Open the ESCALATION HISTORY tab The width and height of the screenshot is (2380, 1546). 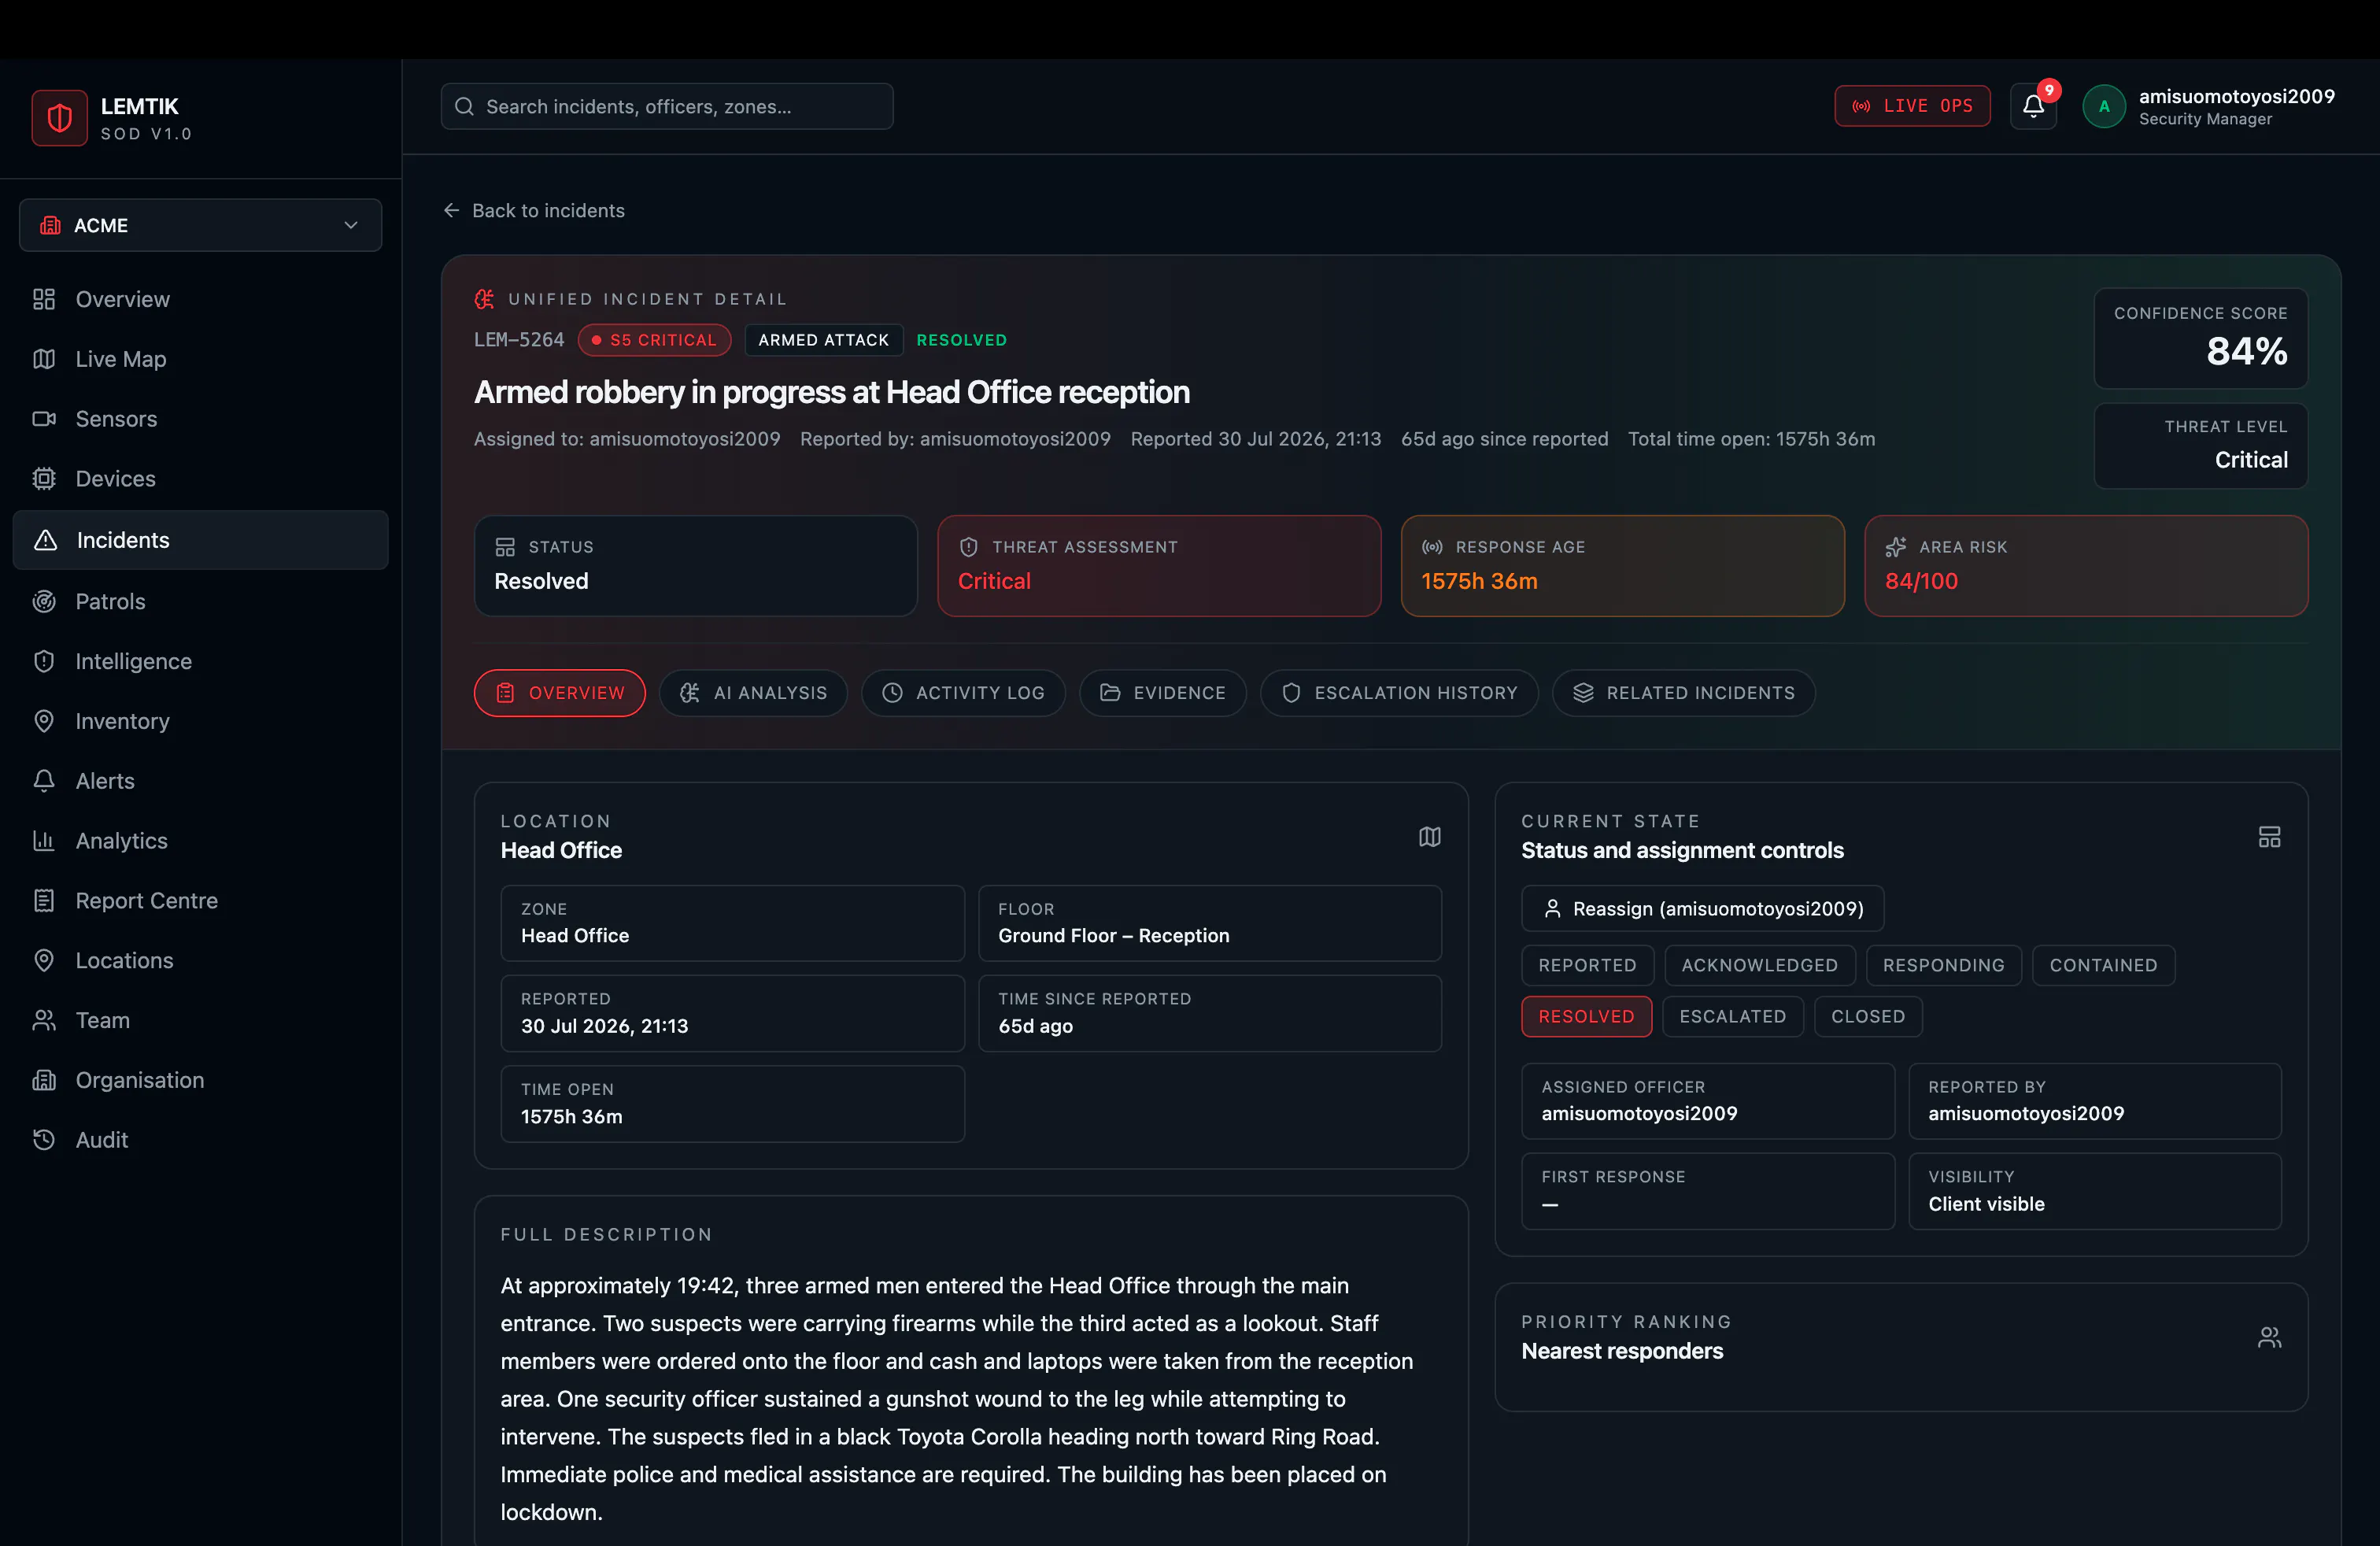point(1399,693)
